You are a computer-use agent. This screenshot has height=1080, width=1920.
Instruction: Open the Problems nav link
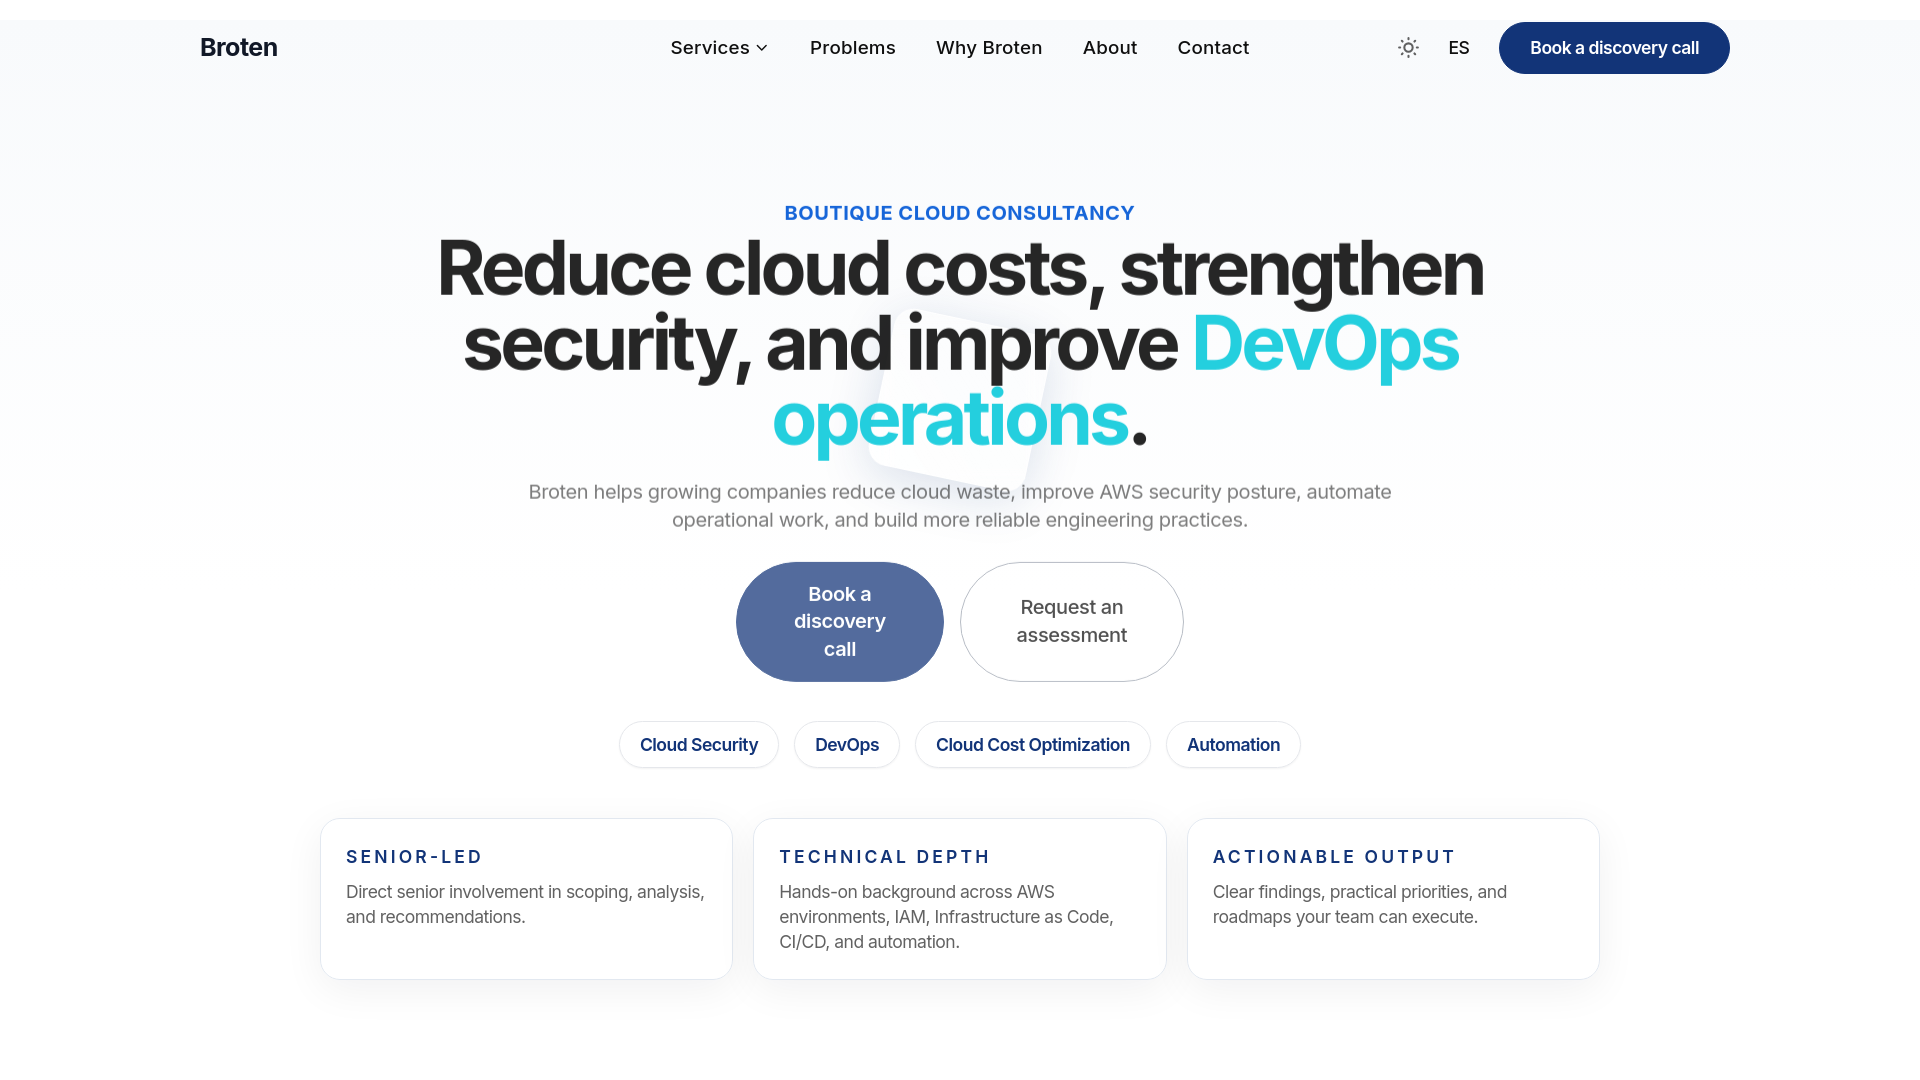(852, 48)
